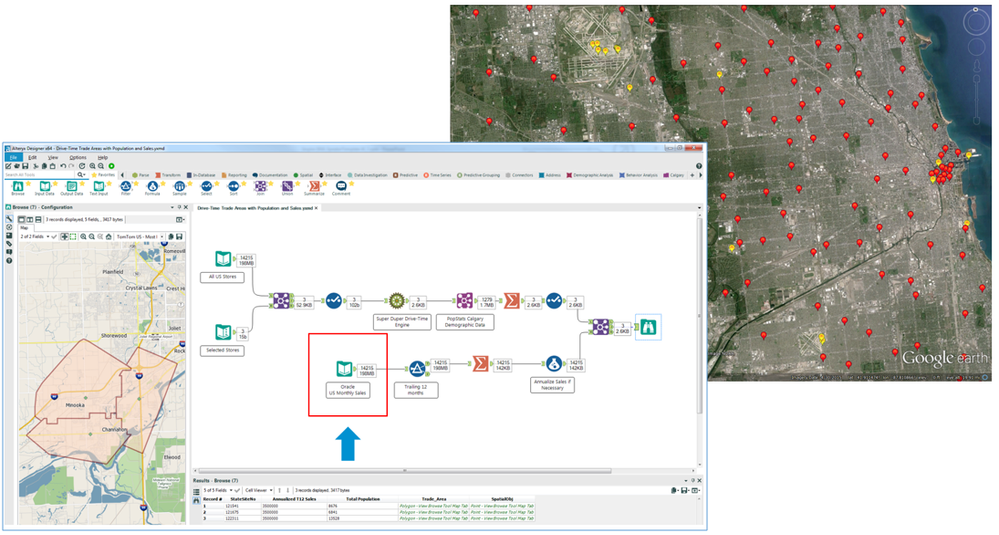Click the PopStats Calgary Demographic Data node
The height and width of the screenshot is (535, 999).
(464, 300)
